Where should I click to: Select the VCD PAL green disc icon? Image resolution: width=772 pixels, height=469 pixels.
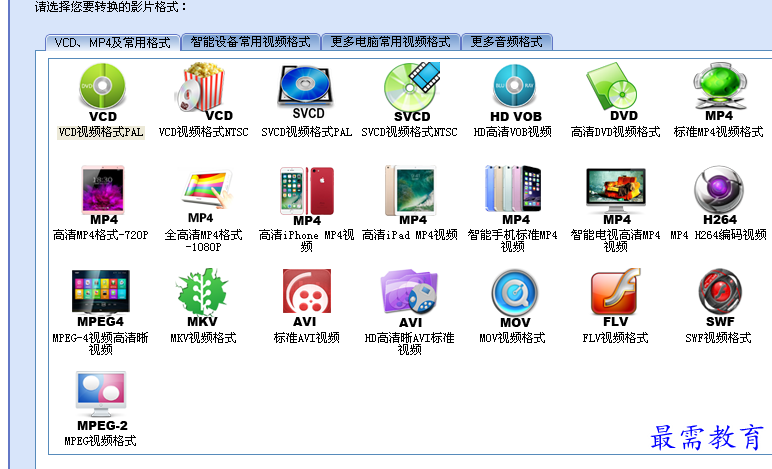pyautogui.click(x=102, y=93)
